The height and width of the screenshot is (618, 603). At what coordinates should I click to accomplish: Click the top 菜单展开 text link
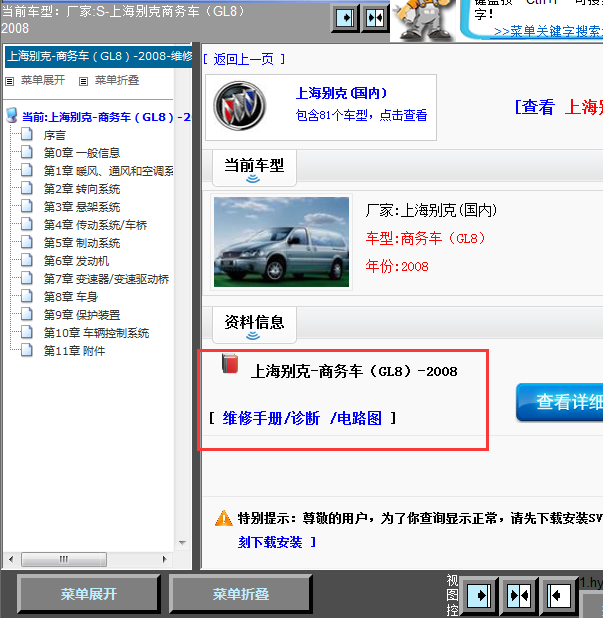[43, 80]
